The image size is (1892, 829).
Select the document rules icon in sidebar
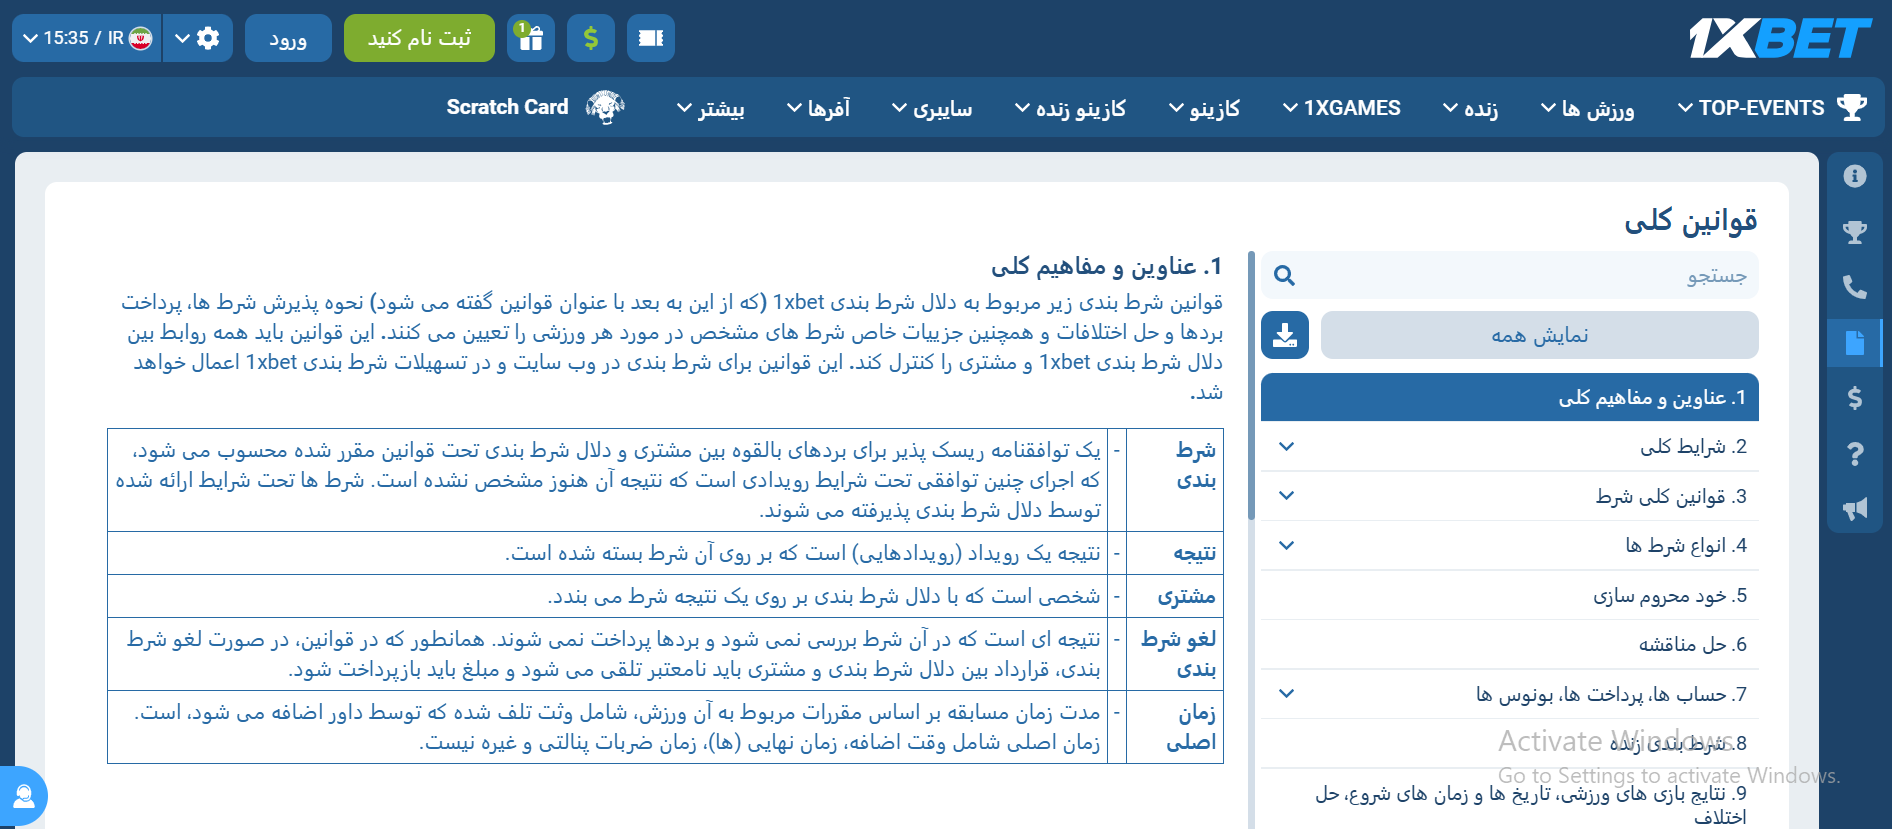(x=1855, y=343)
